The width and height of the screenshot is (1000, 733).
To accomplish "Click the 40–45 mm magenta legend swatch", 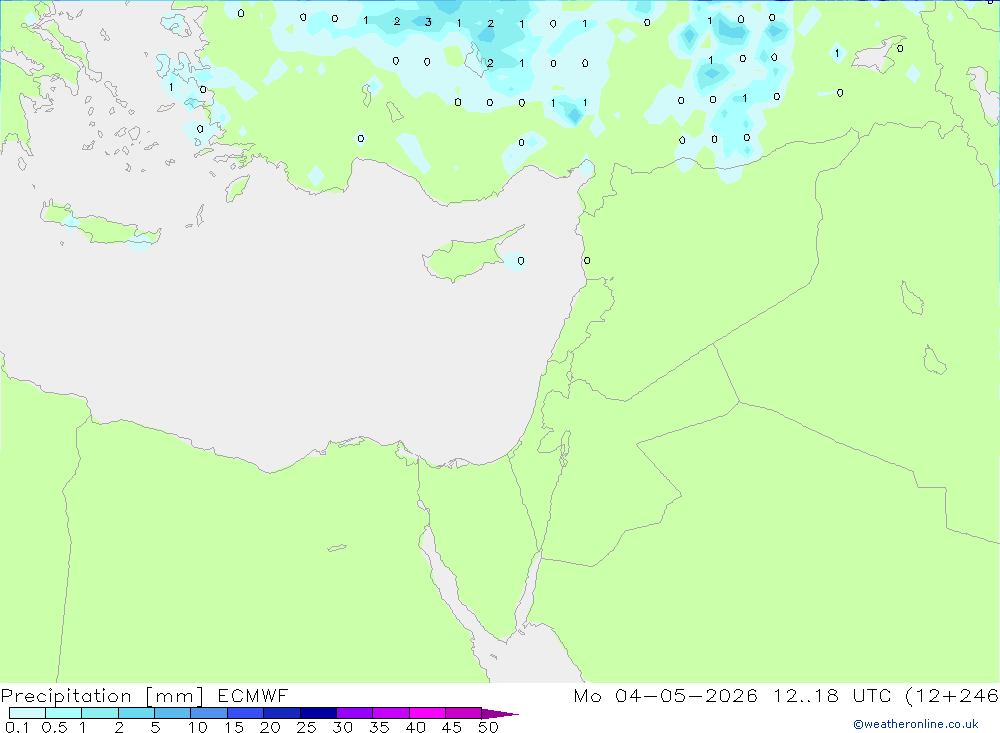I will [x=427, y=713].
